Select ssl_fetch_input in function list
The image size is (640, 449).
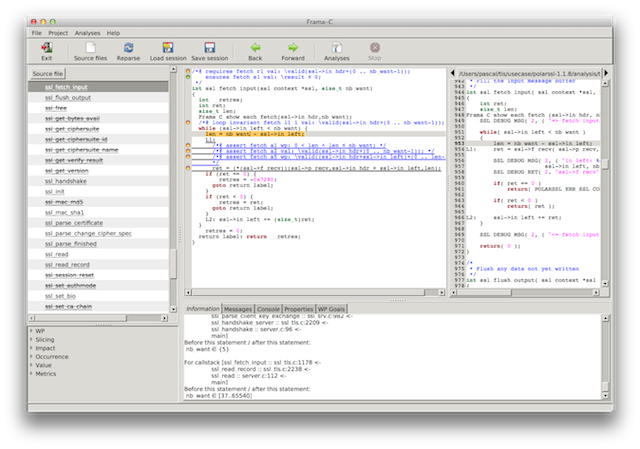(x=98, y=87)
